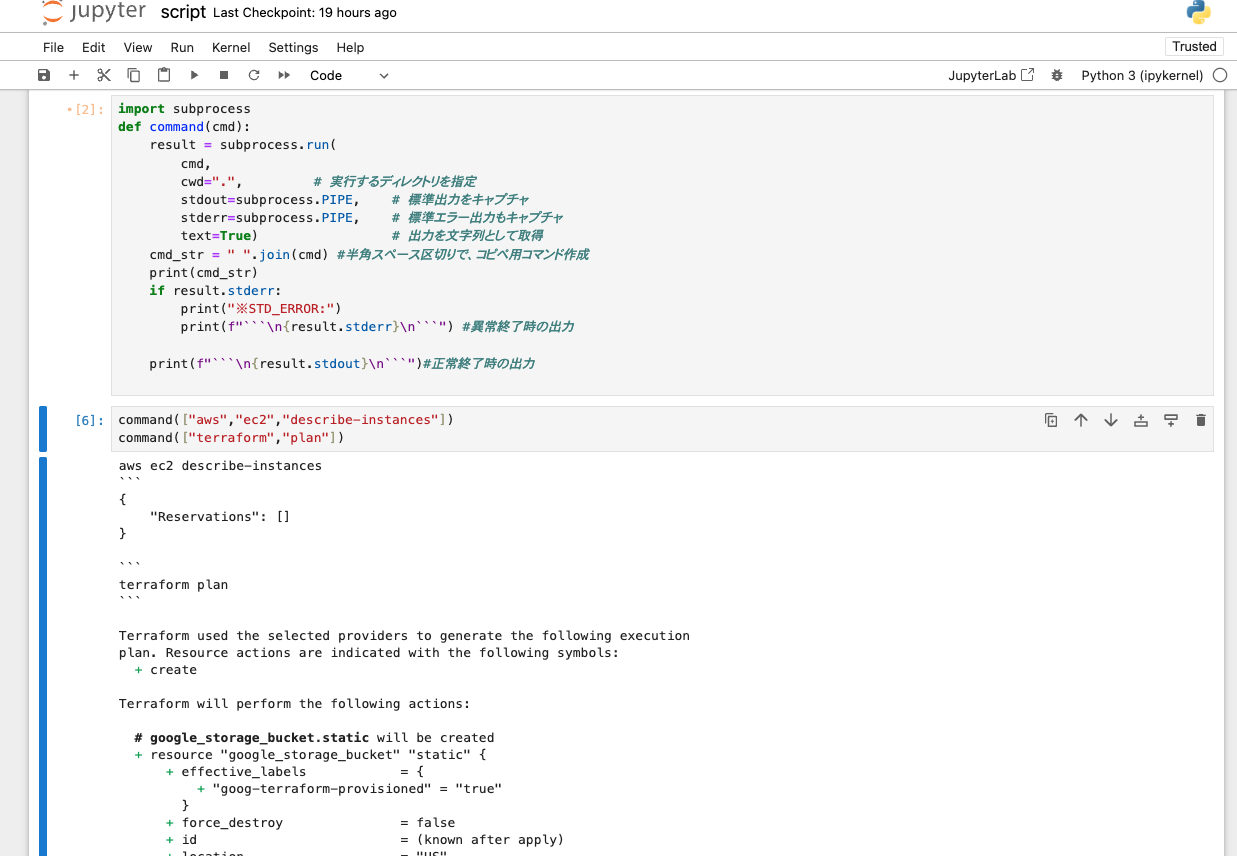Open notebook in JupyterLab

(x=991, y=75)
